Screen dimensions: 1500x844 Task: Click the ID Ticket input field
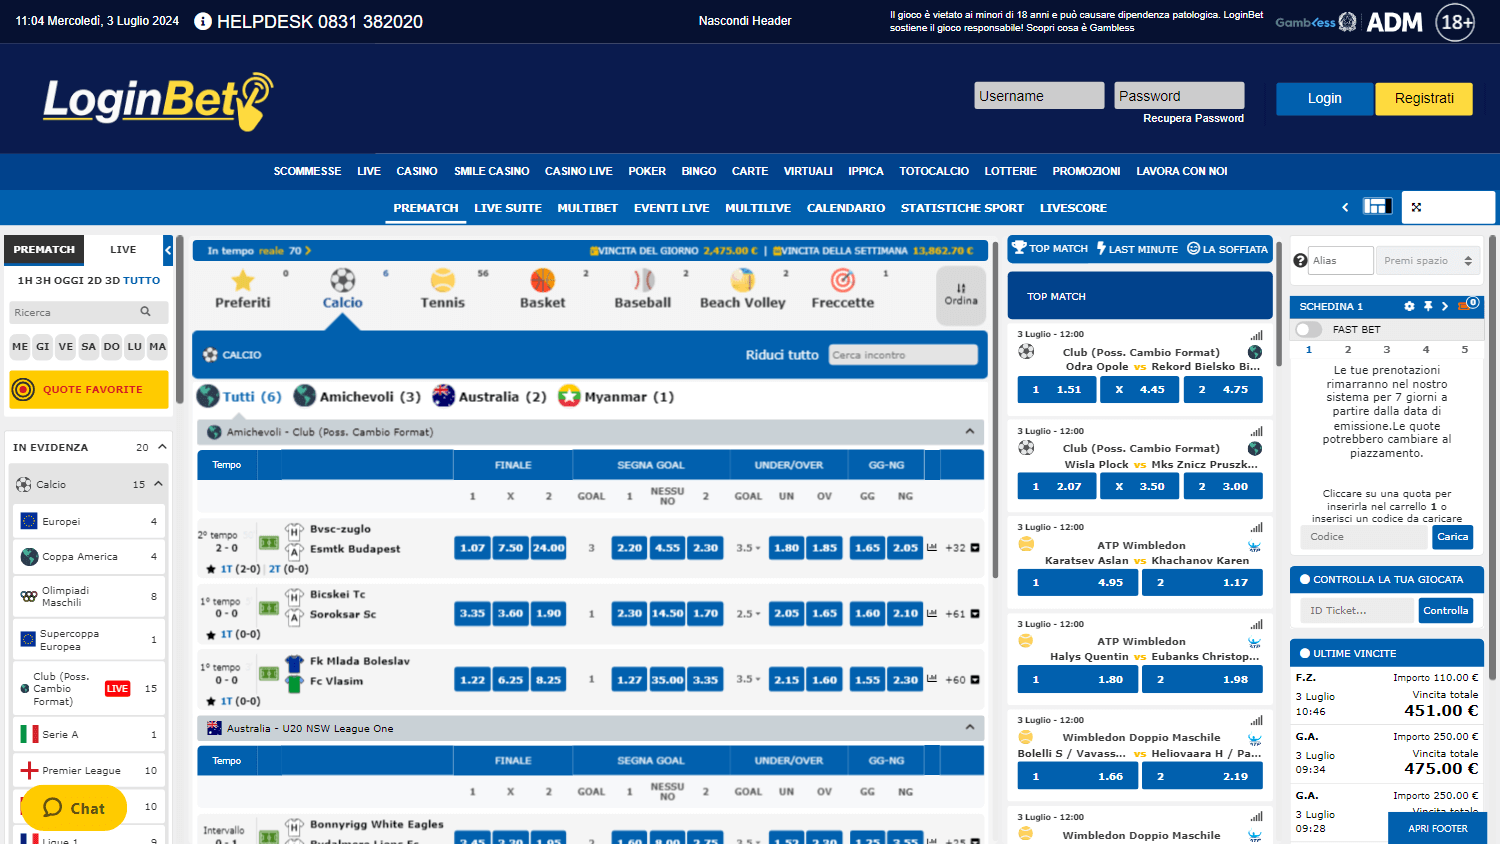point(1357,610)
